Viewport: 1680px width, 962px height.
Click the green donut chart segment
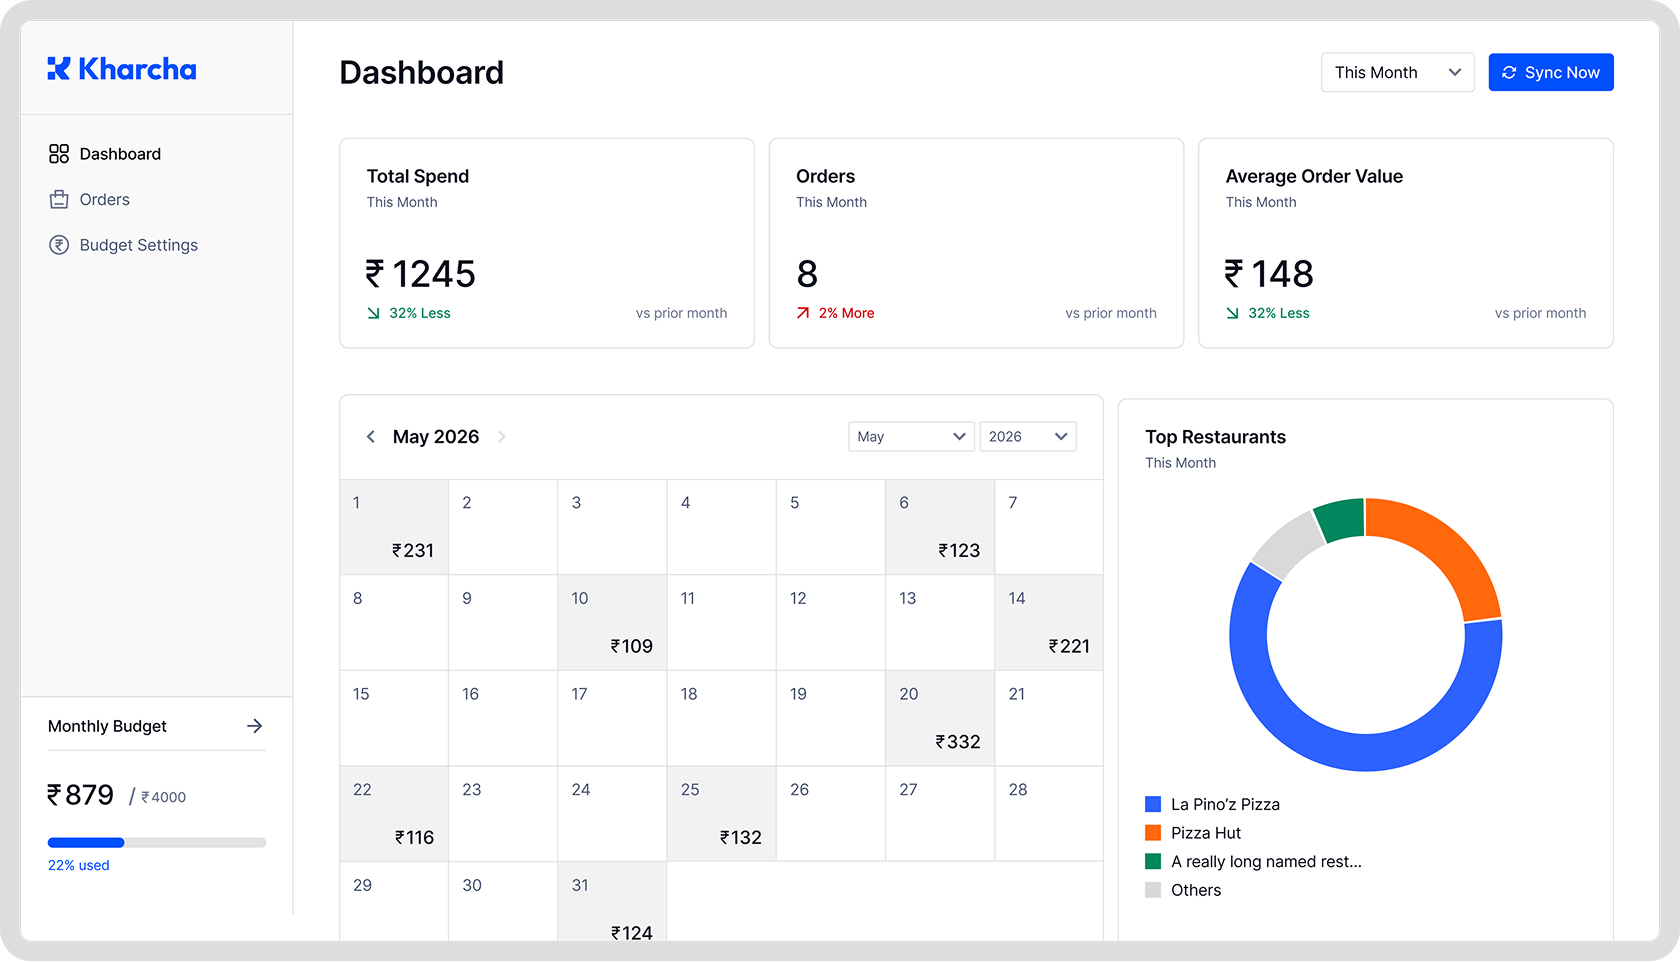pyautogui.click(x=1341, y=519)
